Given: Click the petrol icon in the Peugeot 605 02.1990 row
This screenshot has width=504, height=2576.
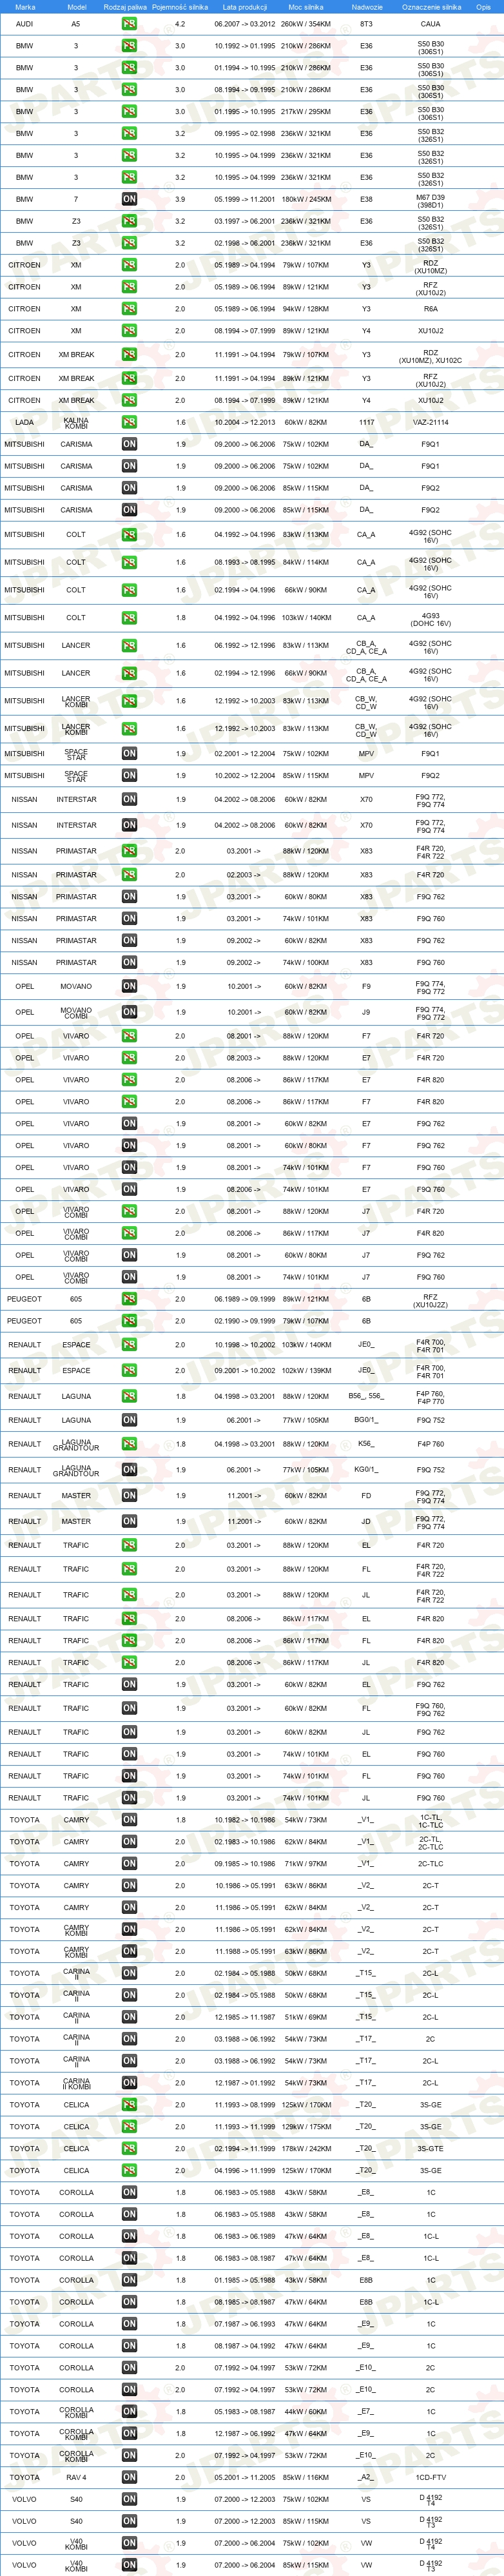Looking at the screenshot, I should coord(129,1321).
